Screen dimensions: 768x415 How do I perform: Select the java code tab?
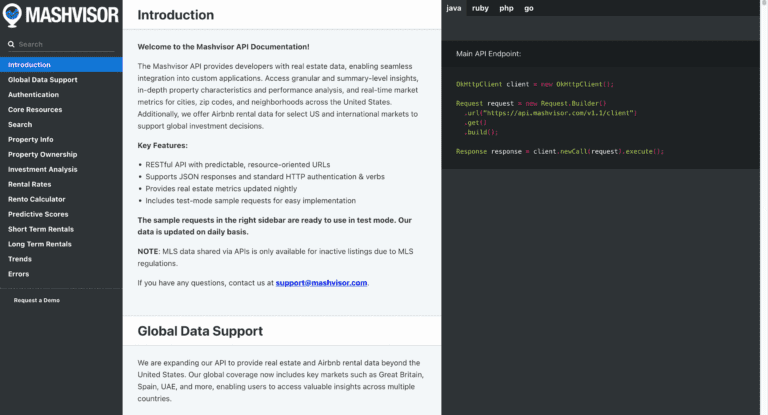coord(454,8)
